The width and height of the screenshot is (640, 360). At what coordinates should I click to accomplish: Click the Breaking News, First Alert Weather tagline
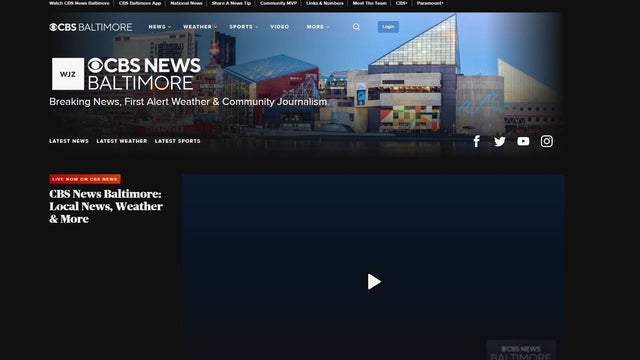tap(188, 102)
